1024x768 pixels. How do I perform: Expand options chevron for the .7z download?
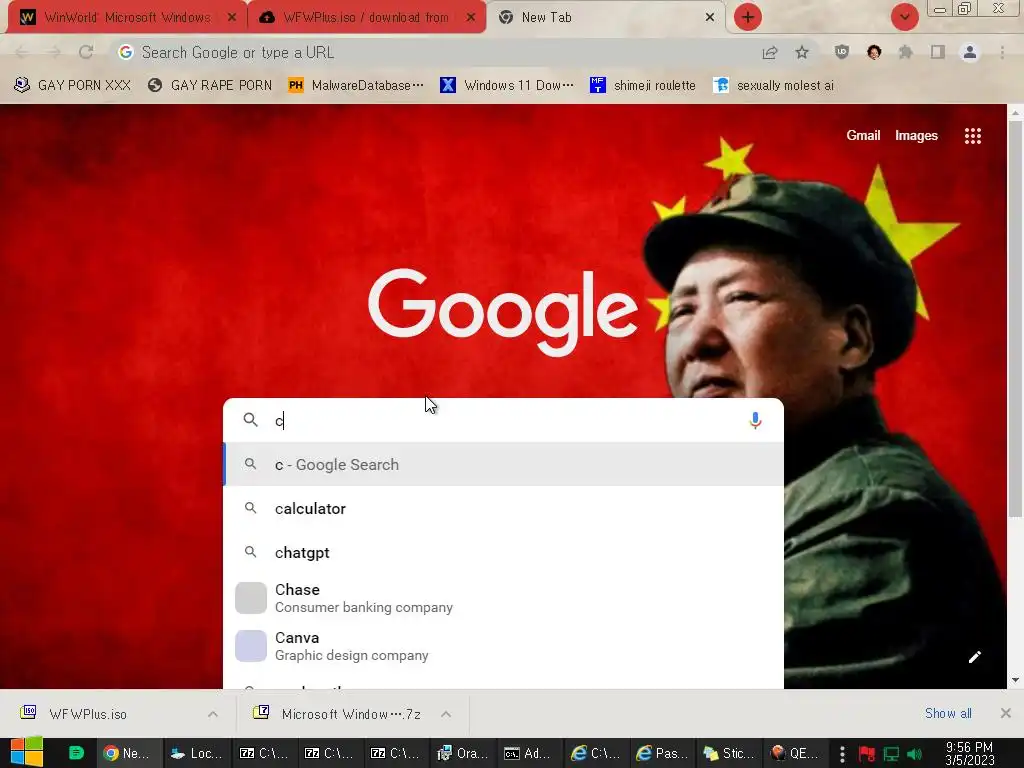(x=446, y=714)
